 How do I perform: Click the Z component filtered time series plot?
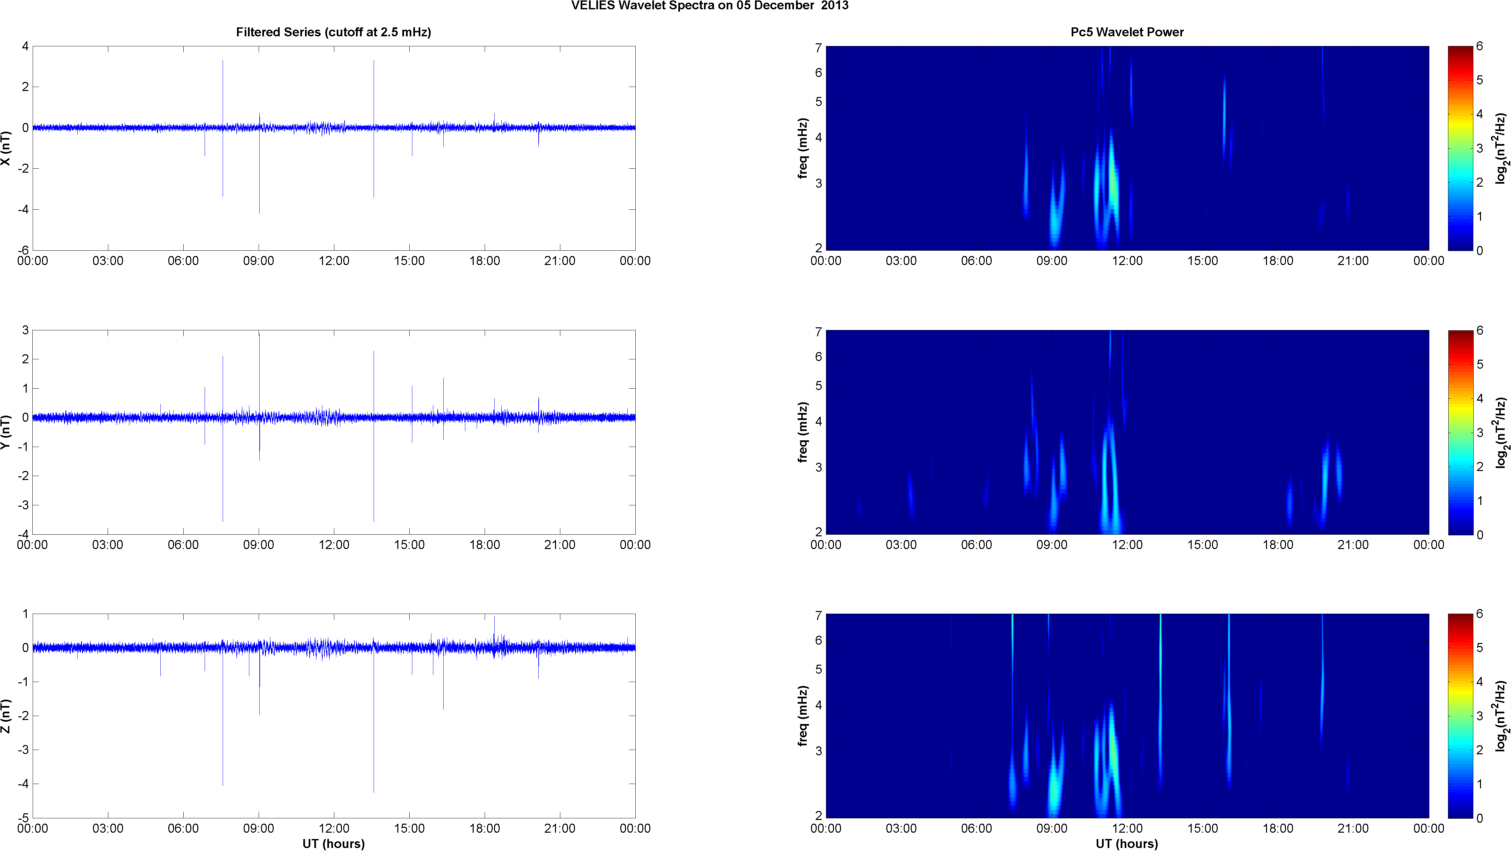click(333, 716)
